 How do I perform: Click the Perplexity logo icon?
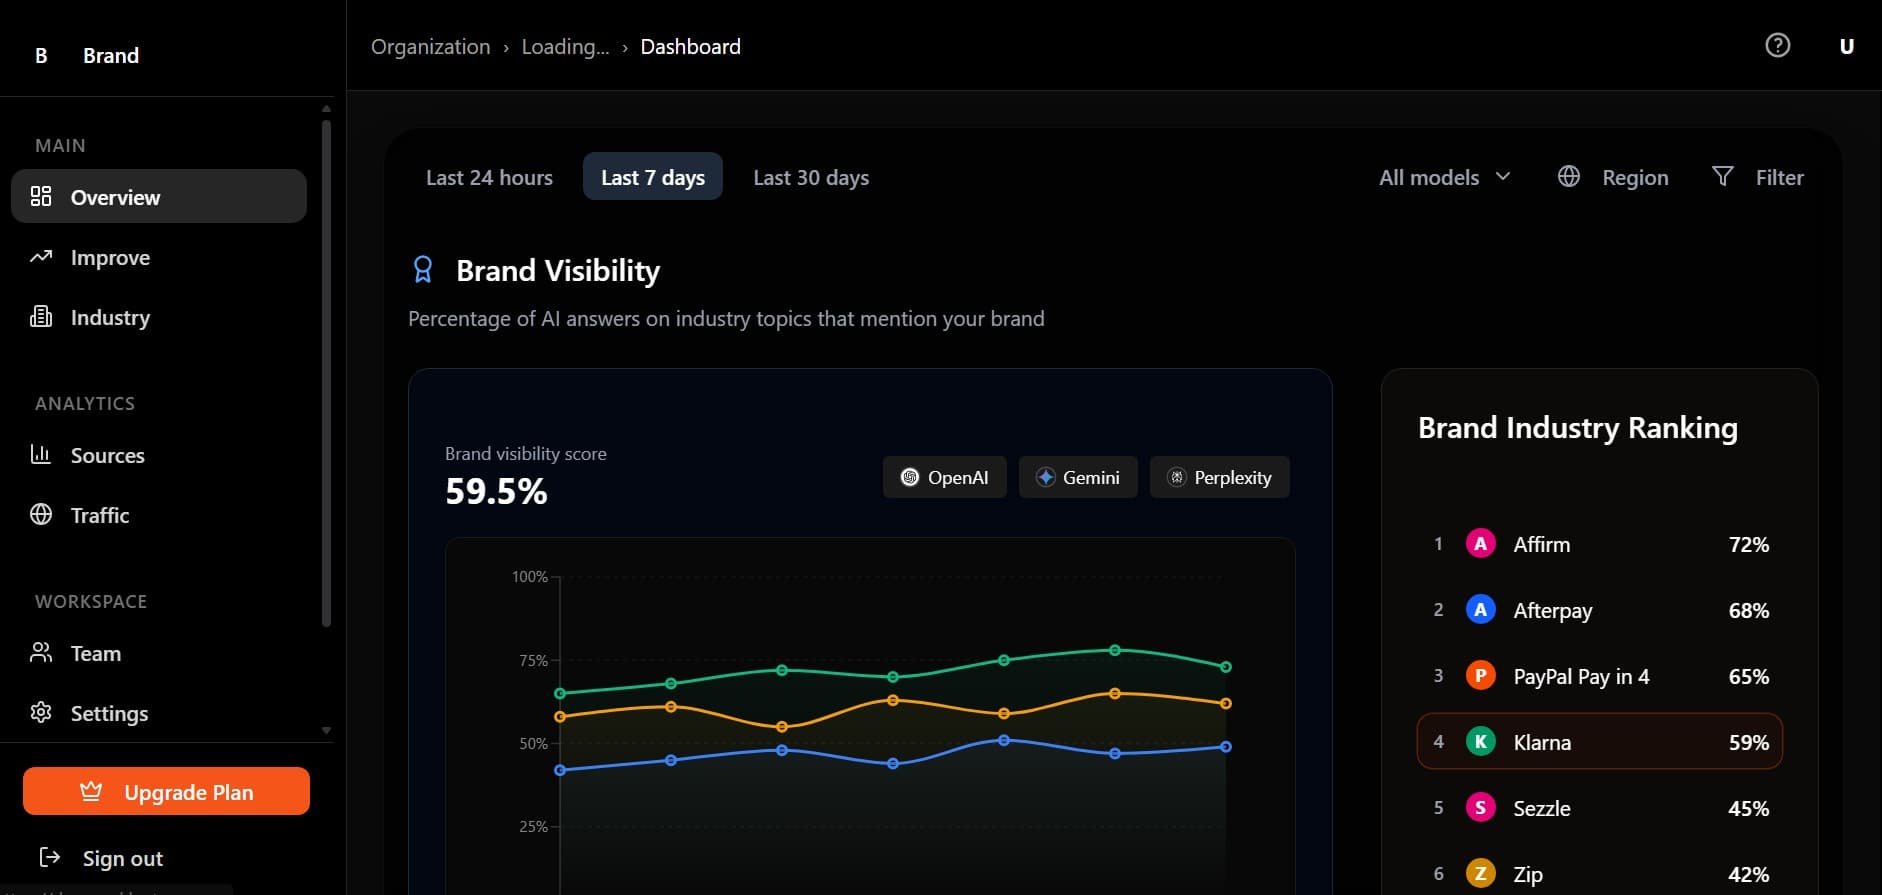[1177, 477]
